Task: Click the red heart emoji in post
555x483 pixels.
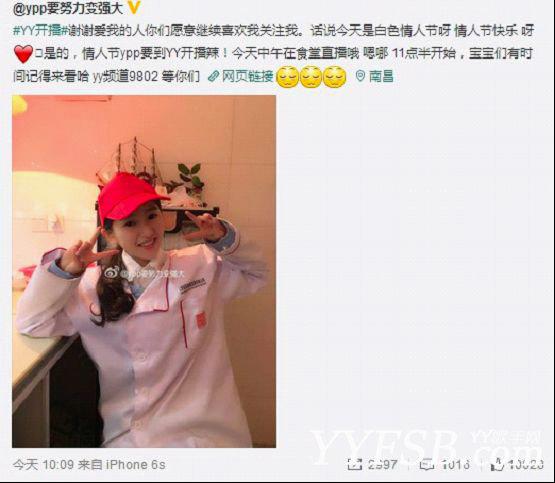Action: pyautogui.click(x=24, y=54)
